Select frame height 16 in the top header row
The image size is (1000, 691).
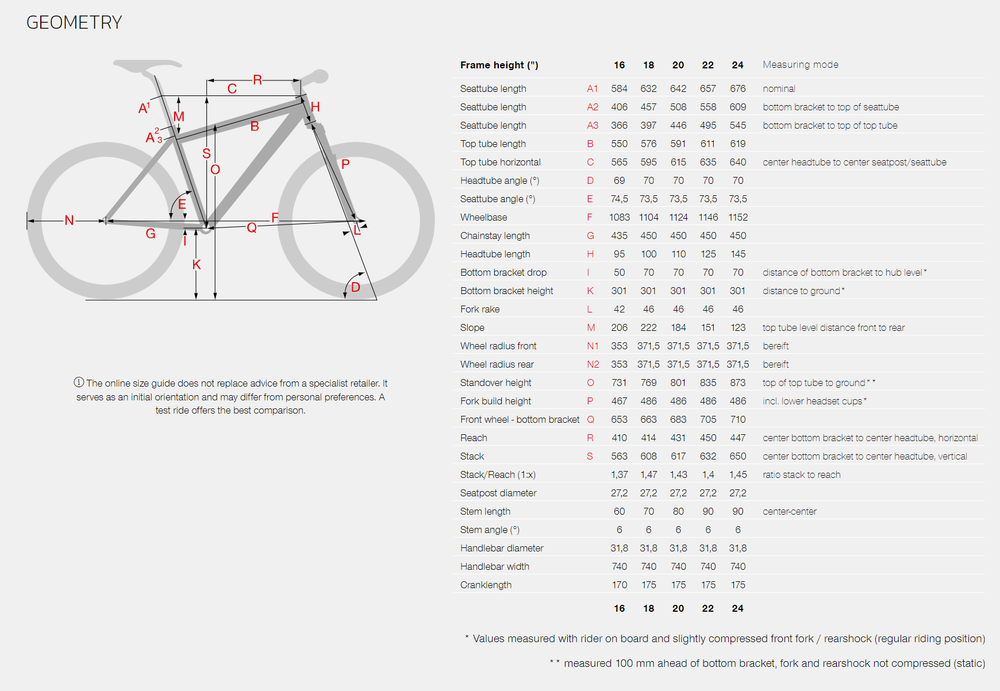[x=619, y=65]
